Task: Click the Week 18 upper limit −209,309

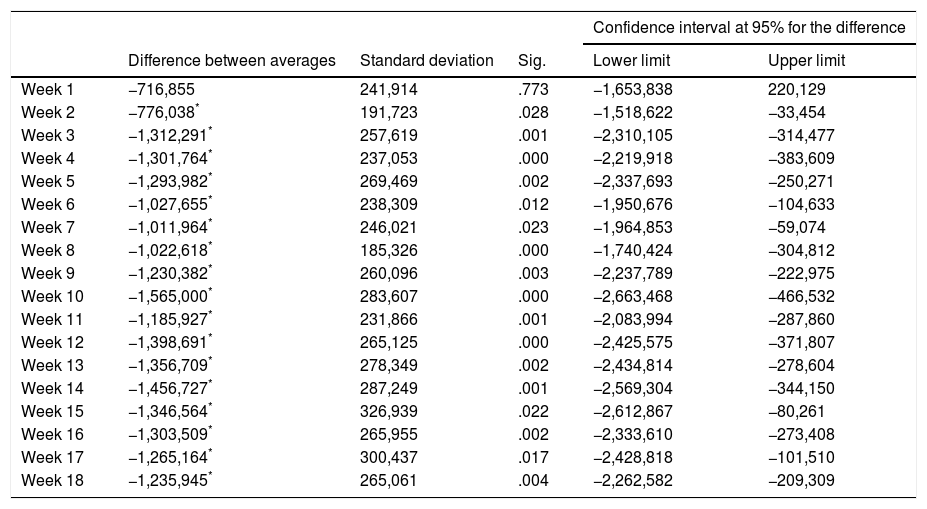Action: 801,480
